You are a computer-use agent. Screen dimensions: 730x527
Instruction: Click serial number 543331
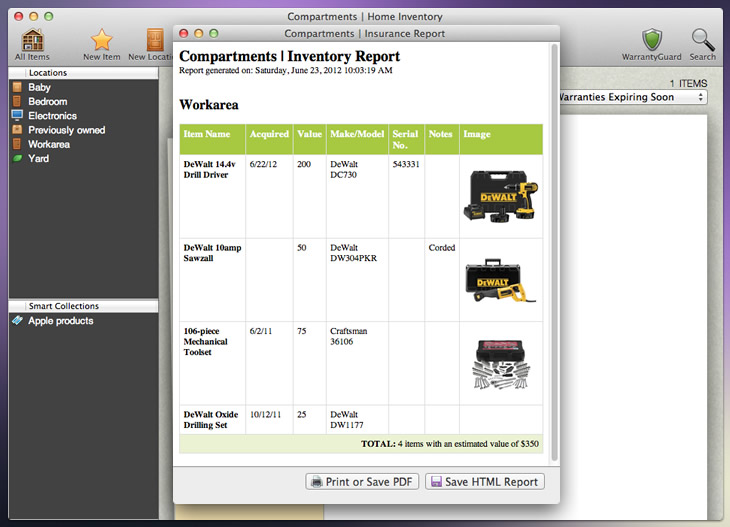[406, 164]
